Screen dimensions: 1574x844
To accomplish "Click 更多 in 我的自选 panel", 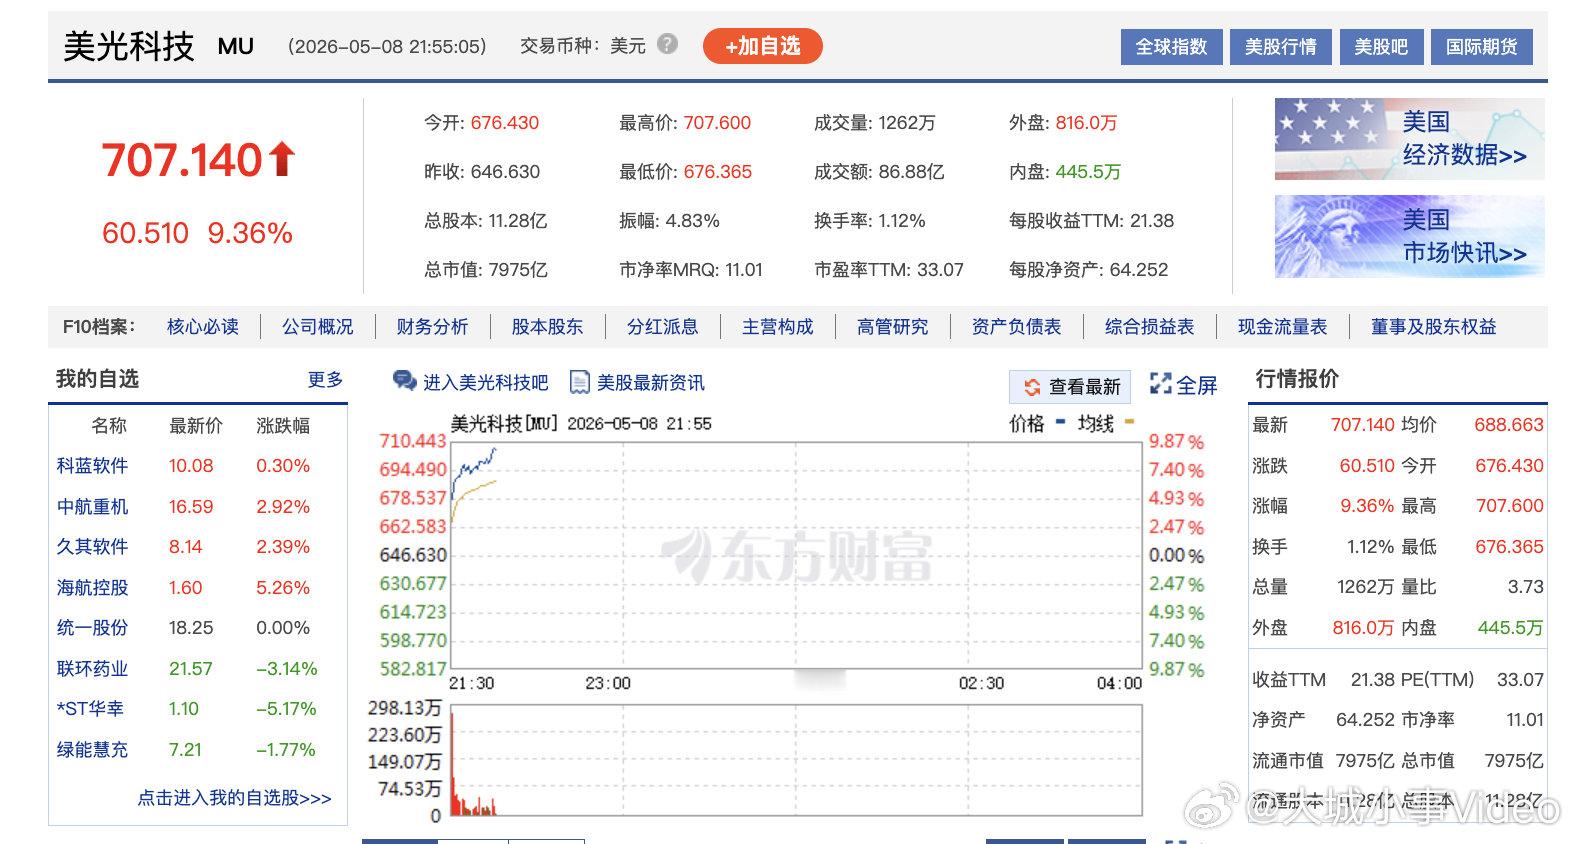I will pyautogui.click(x=325, y=380).
